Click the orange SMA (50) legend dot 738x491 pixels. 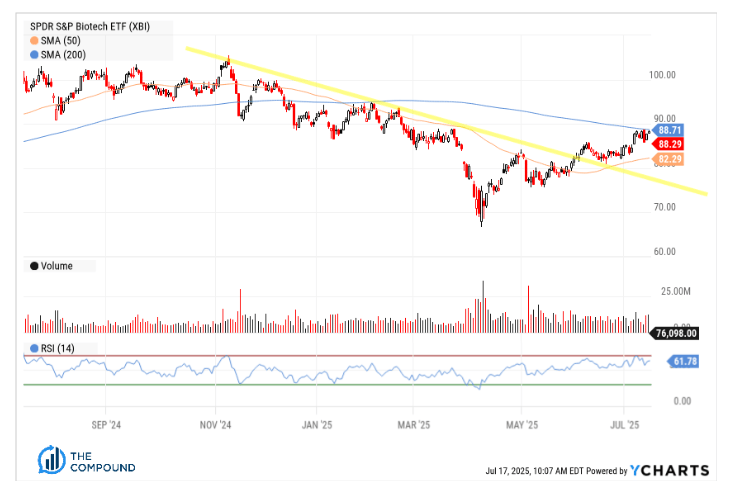[x=34, y=41]
